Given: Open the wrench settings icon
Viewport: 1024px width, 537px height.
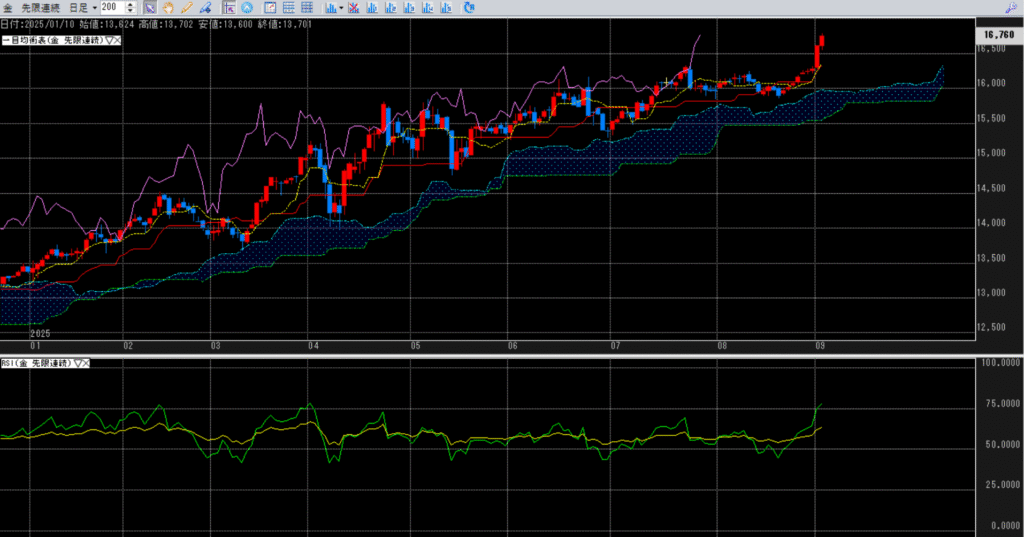Looking at the screenshot, I should pos(1013,8).
